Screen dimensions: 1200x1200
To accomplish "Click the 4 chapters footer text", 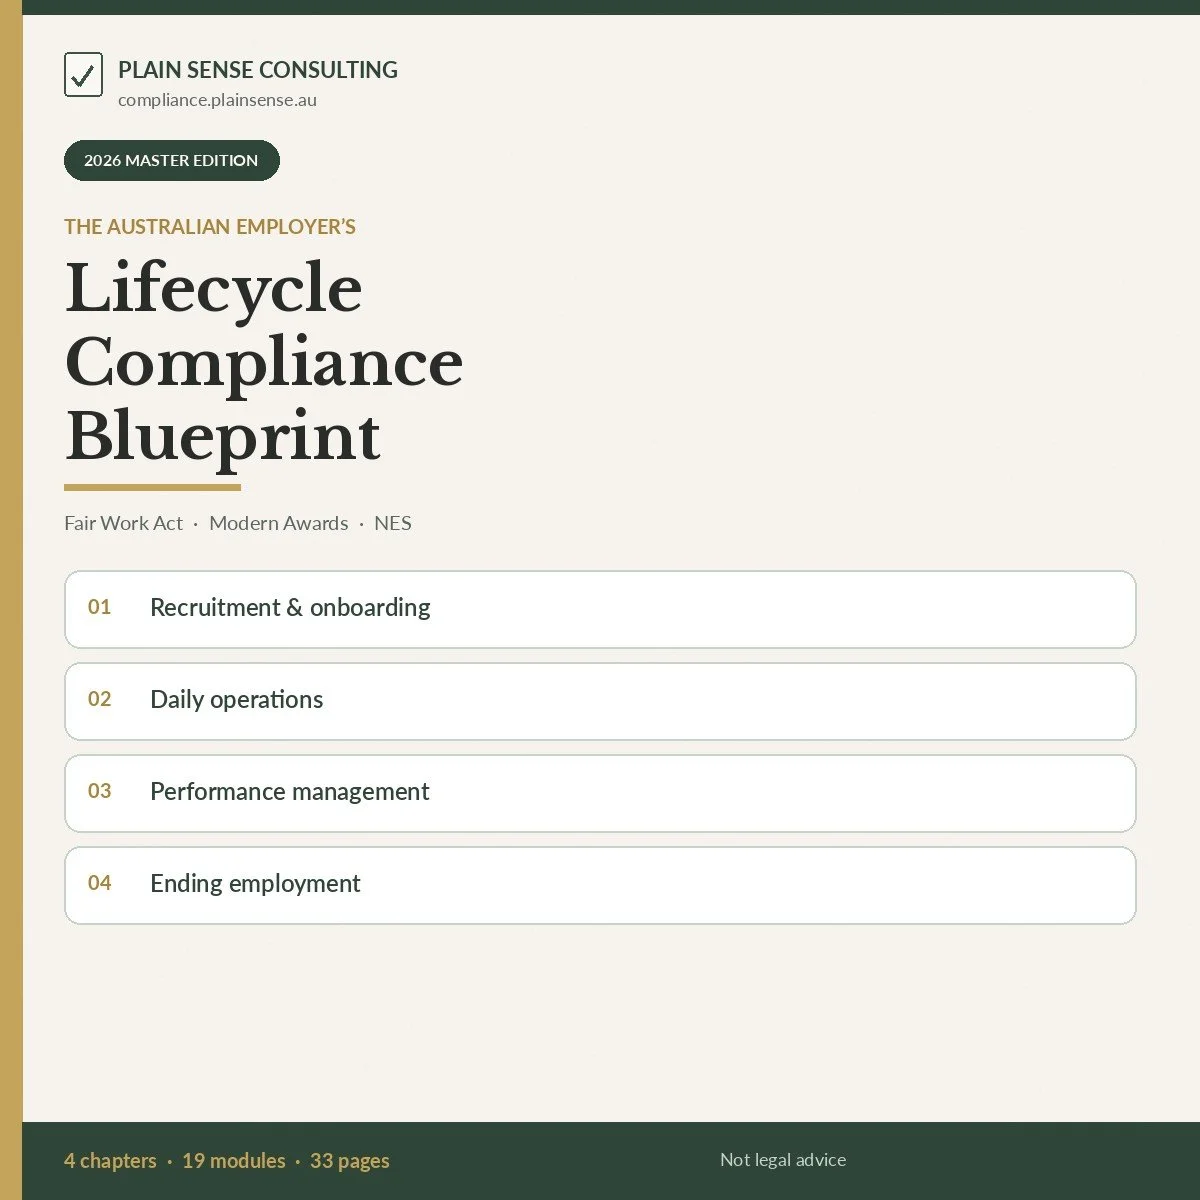I will [x=110, y=1161].
